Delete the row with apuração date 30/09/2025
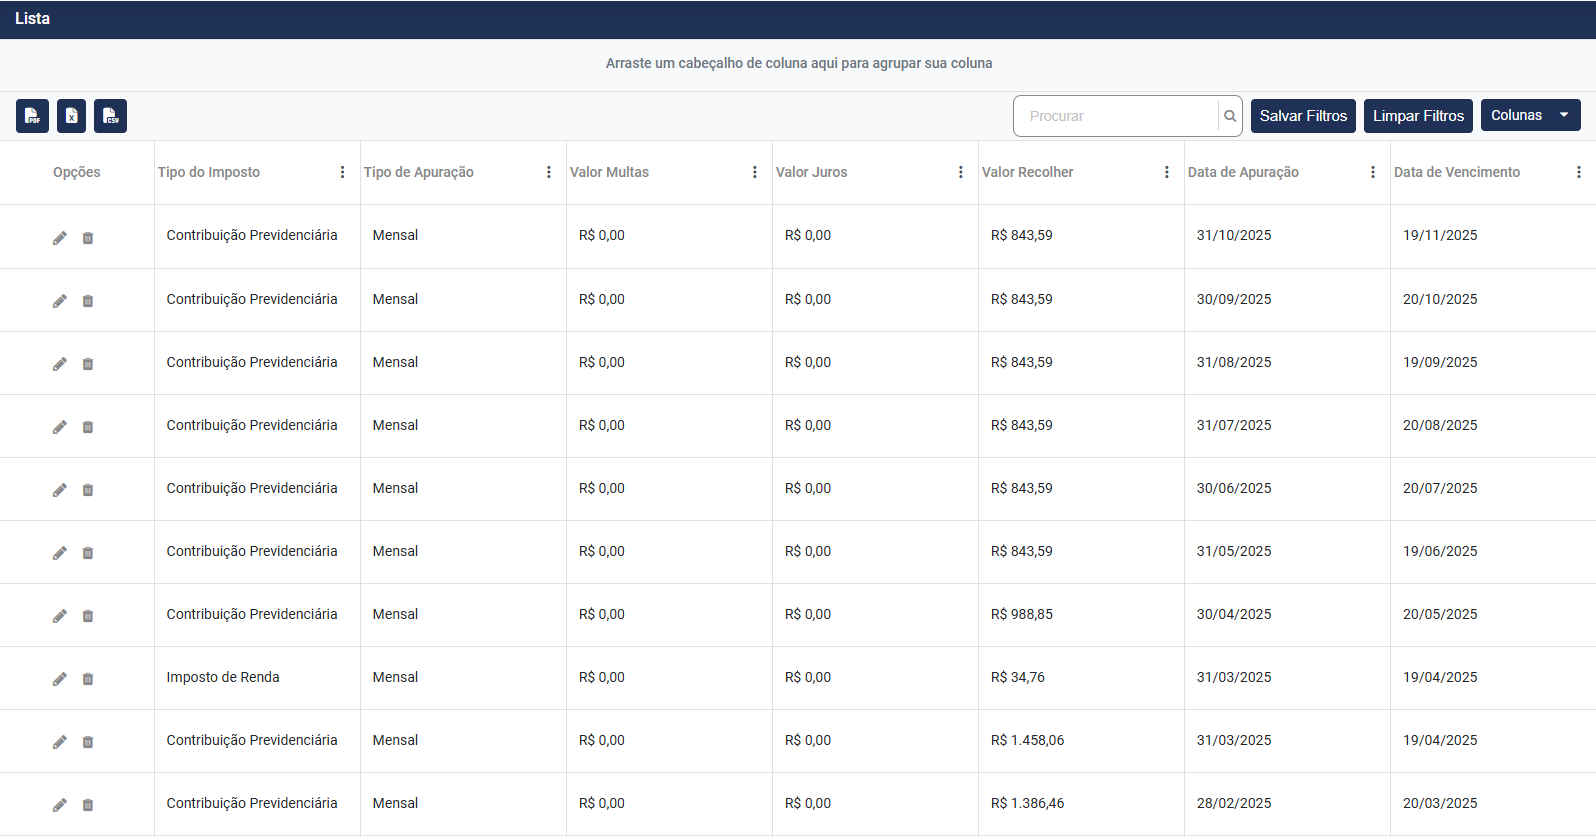 click(x=88, y=301)
